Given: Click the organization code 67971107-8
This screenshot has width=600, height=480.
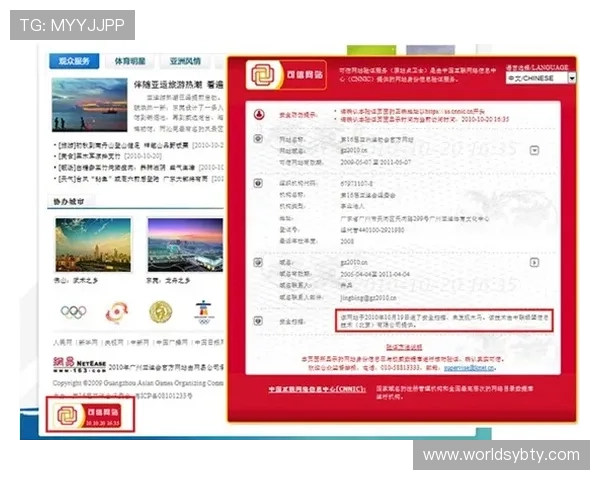Looking at the screenshot, I should point(357,184).
